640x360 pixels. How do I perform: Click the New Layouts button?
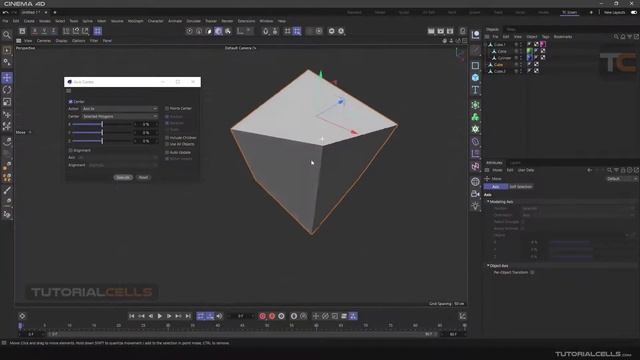[614, 12]
